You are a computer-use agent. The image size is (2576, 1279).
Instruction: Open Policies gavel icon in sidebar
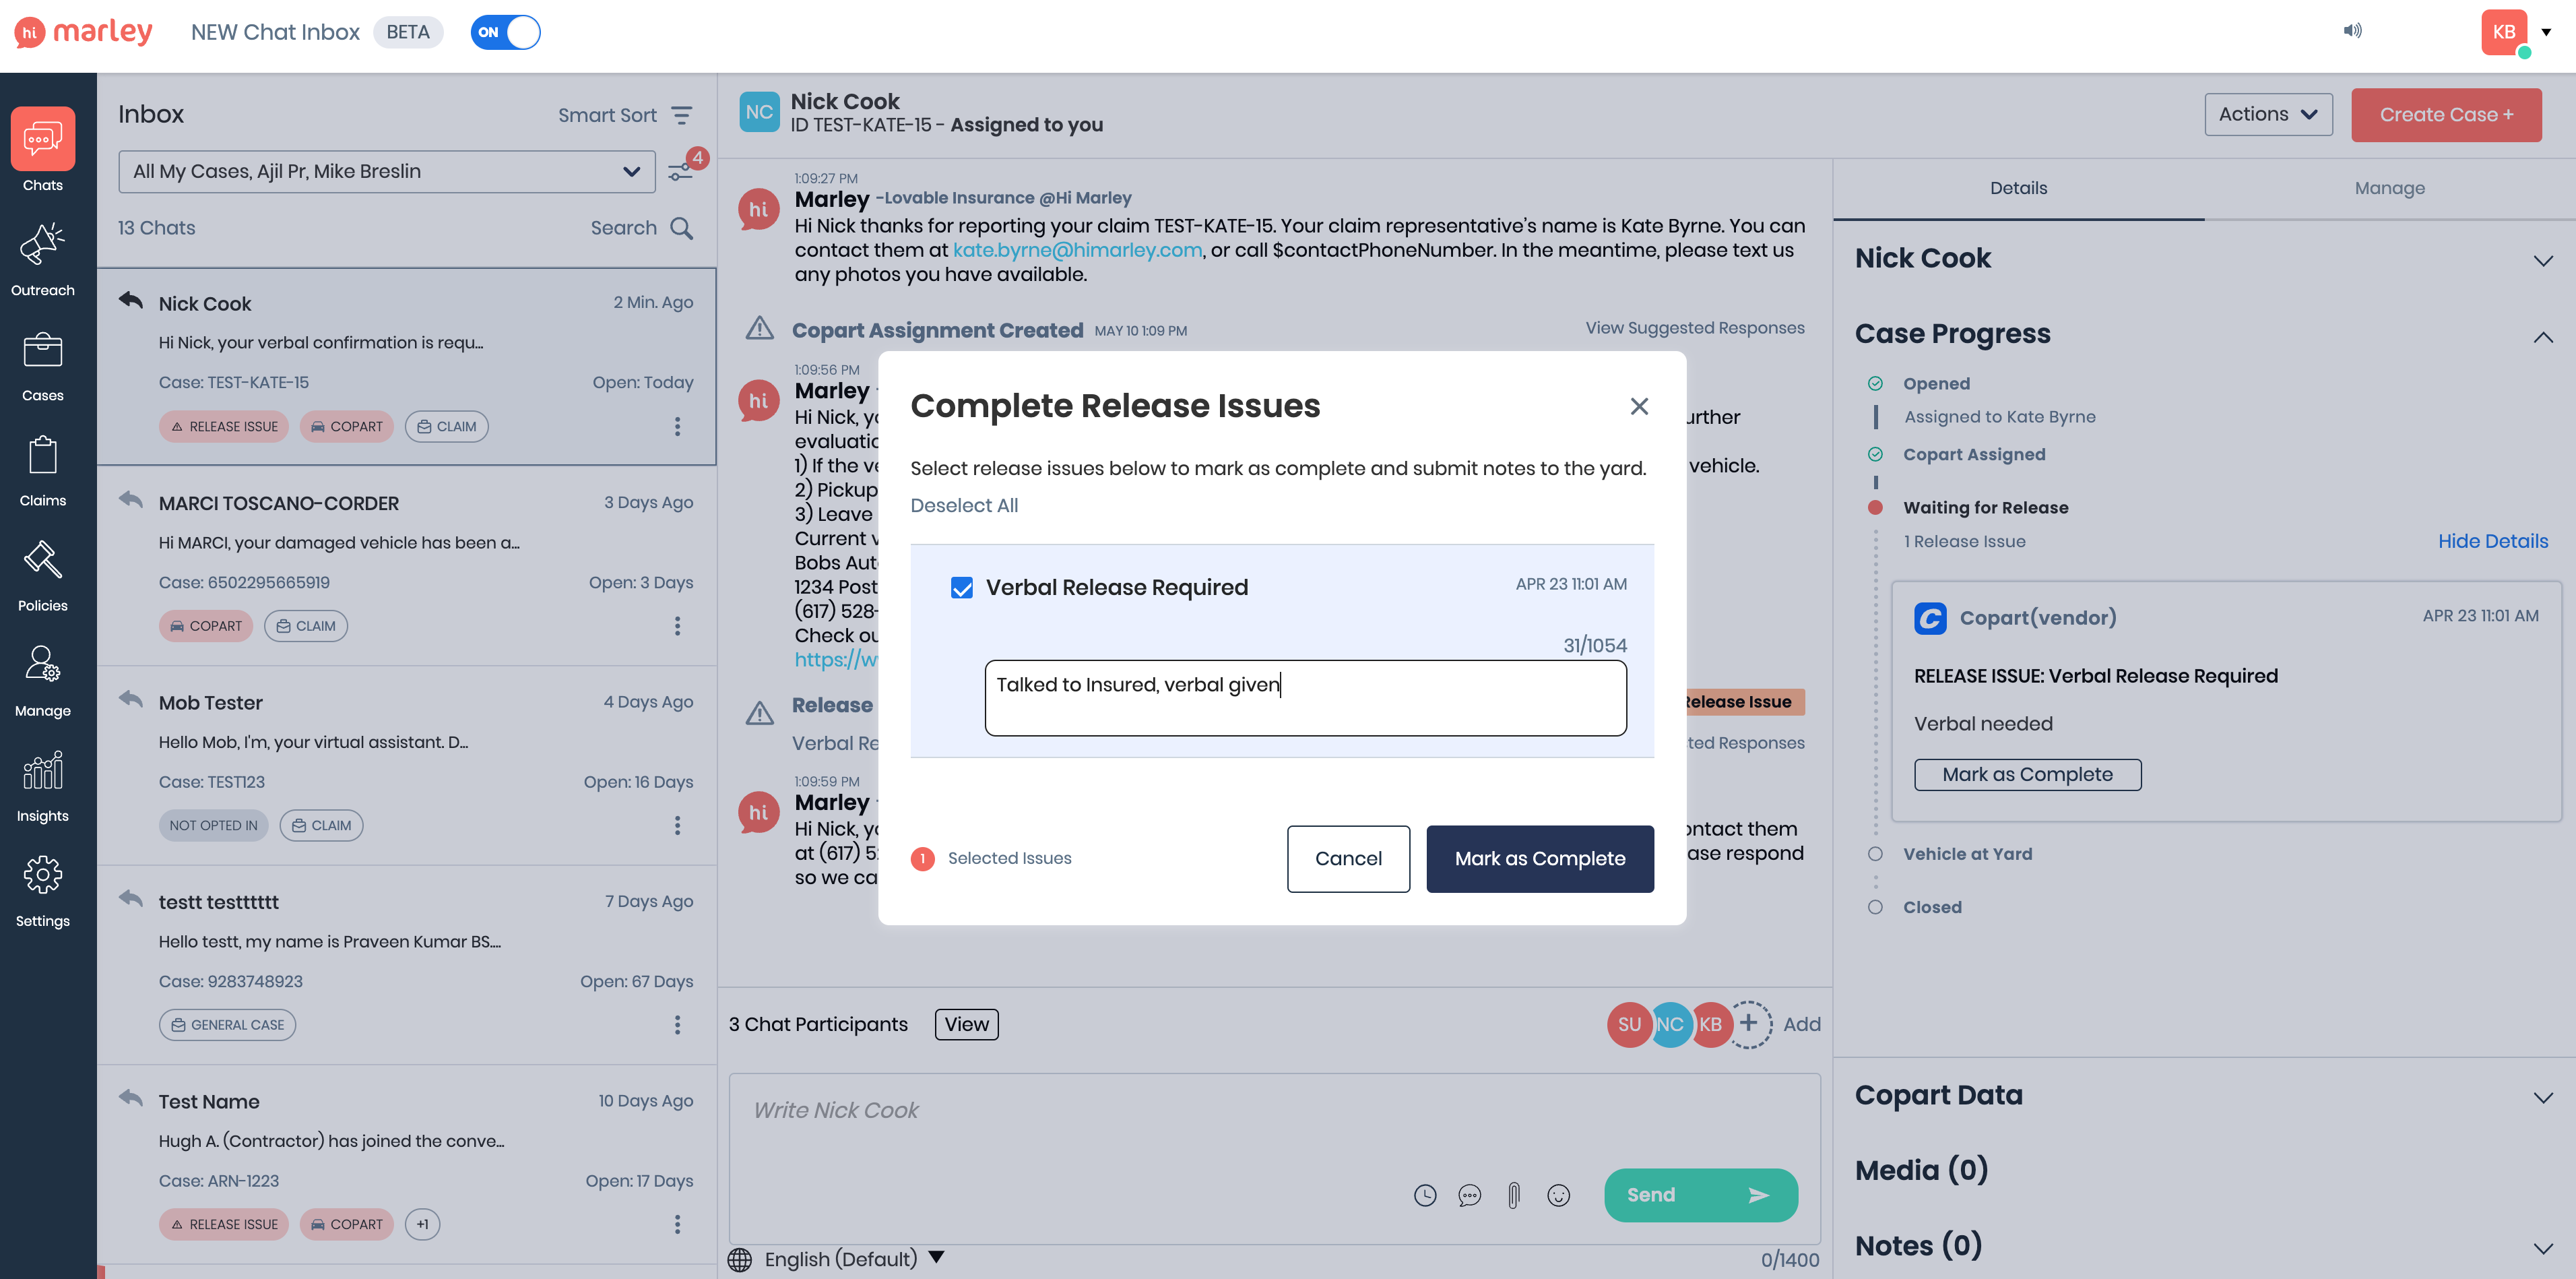tap(42, 574)
